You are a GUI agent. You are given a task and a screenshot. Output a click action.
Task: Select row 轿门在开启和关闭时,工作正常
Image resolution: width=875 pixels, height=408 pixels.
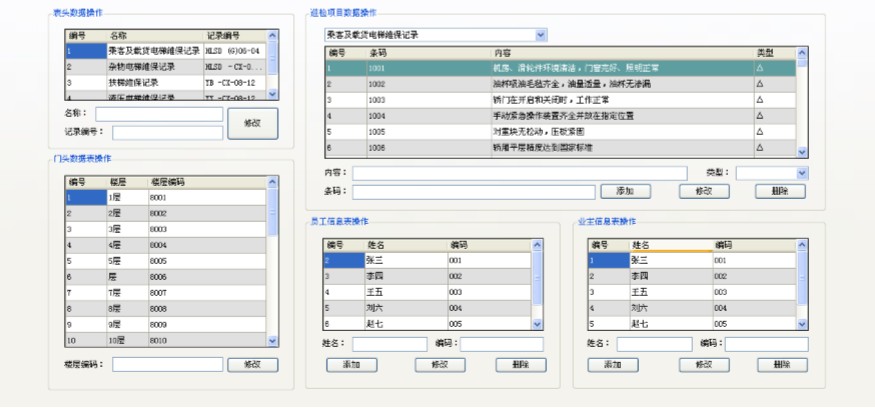tap(561, 100)
